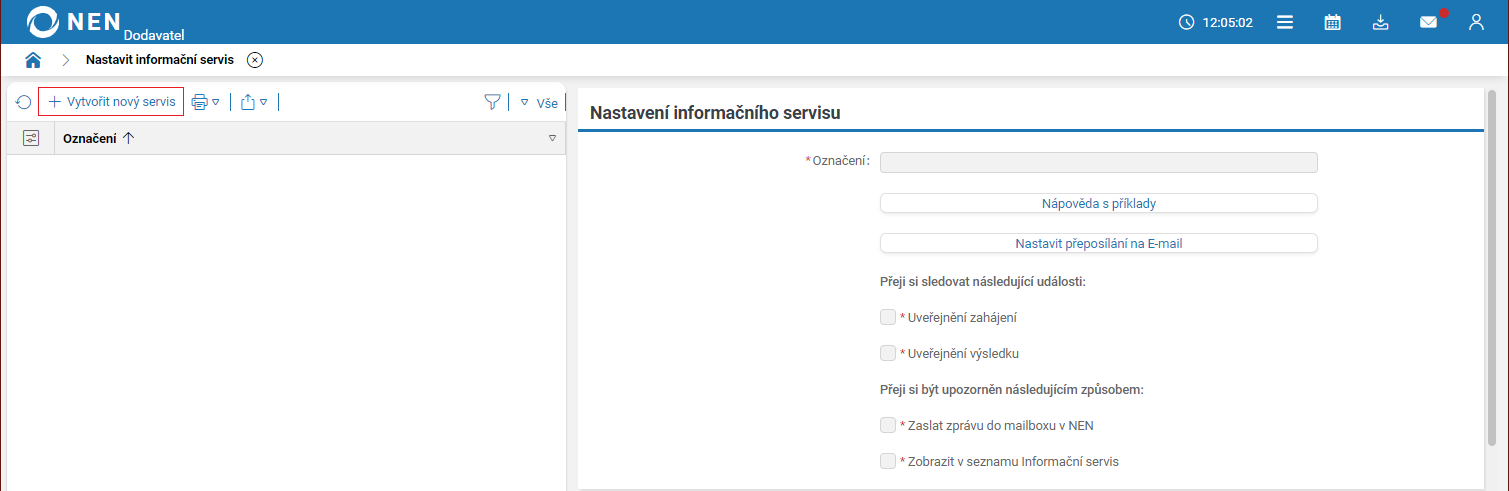Click the home icon in breadcrumb

(33, 60)
